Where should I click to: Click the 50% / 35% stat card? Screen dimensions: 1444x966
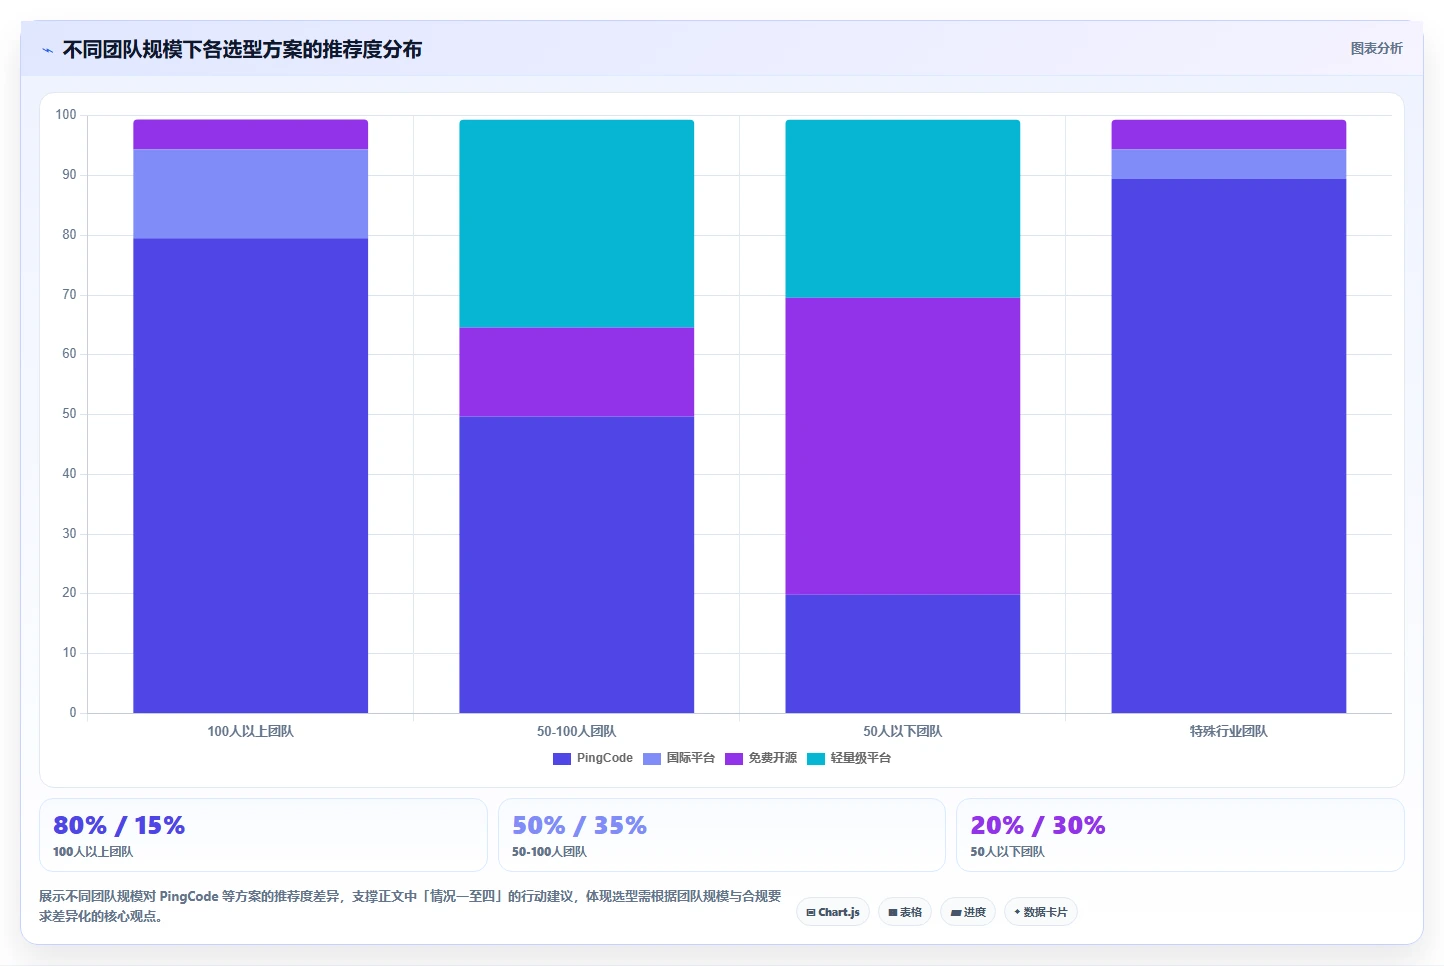point(721,835)
